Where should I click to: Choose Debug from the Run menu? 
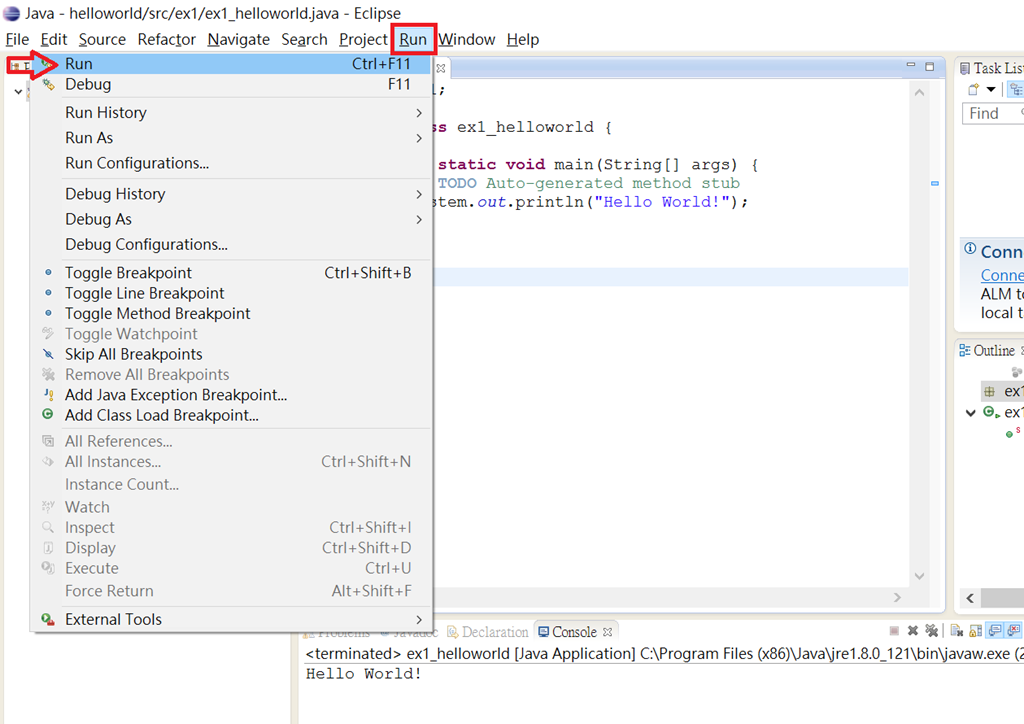(231, 84)
